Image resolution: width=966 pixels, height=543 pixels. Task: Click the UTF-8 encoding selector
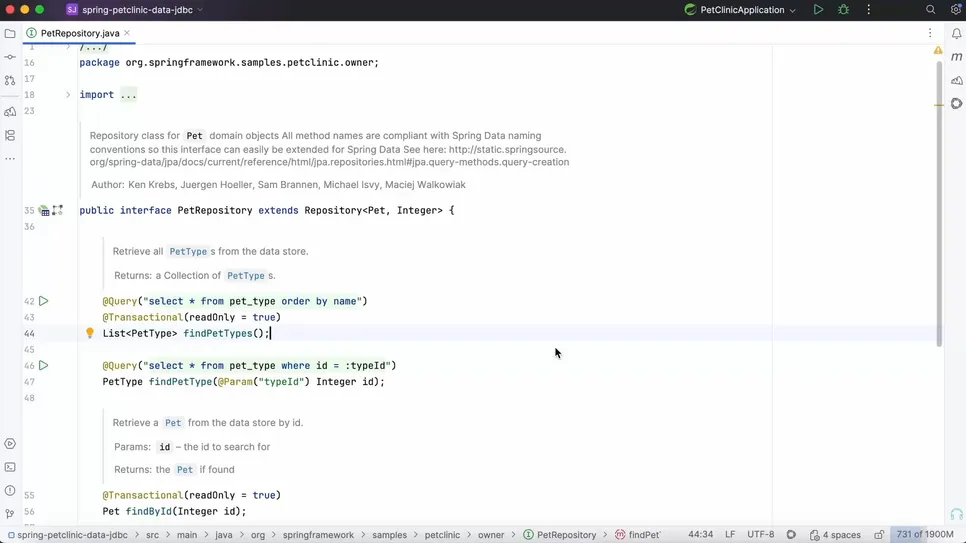(x=760, y=535)
